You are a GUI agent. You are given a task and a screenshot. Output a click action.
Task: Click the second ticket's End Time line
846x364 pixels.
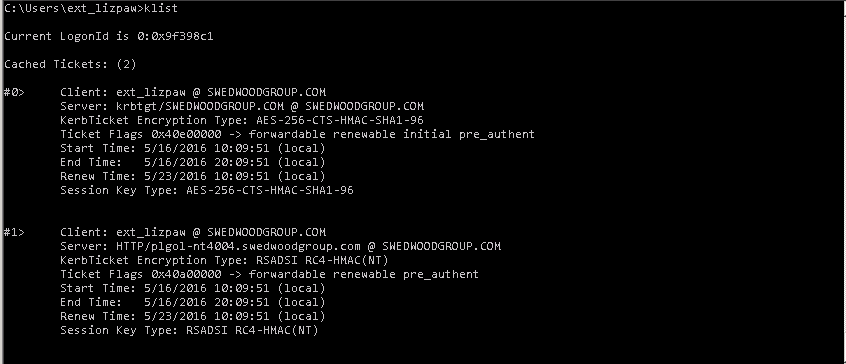193,303
